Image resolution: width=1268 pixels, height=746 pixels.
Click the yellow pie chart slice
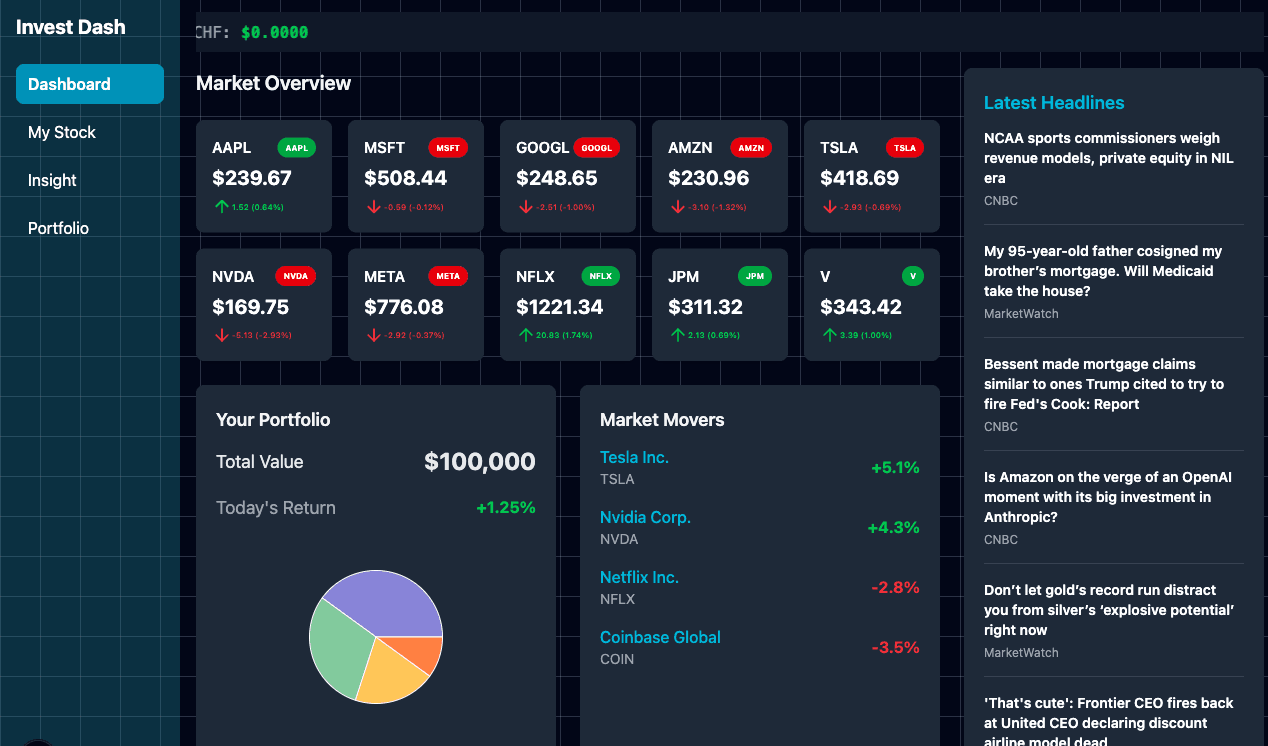pos(393,675)
